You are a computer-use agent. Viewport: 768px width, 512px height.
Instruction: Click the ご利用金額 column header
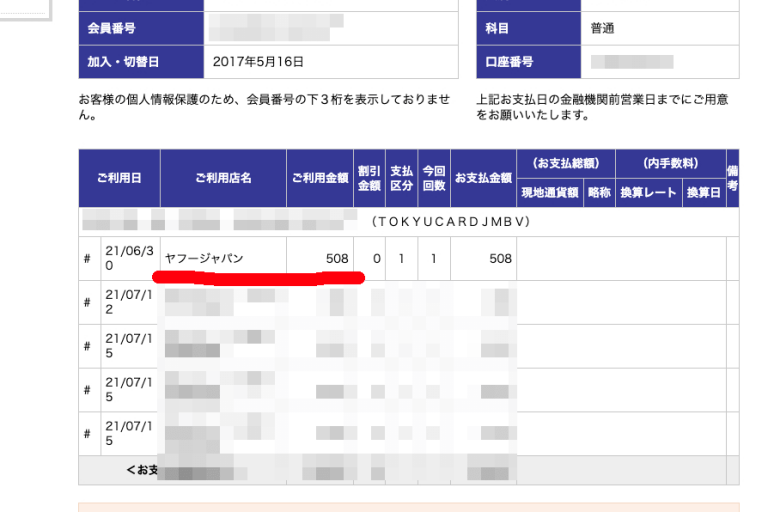320,178
